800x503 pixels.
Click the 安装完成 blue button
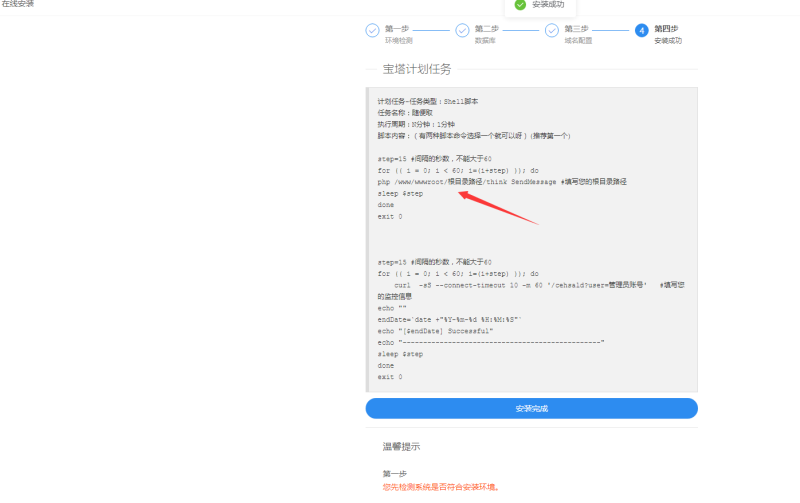tap(531, 409)
